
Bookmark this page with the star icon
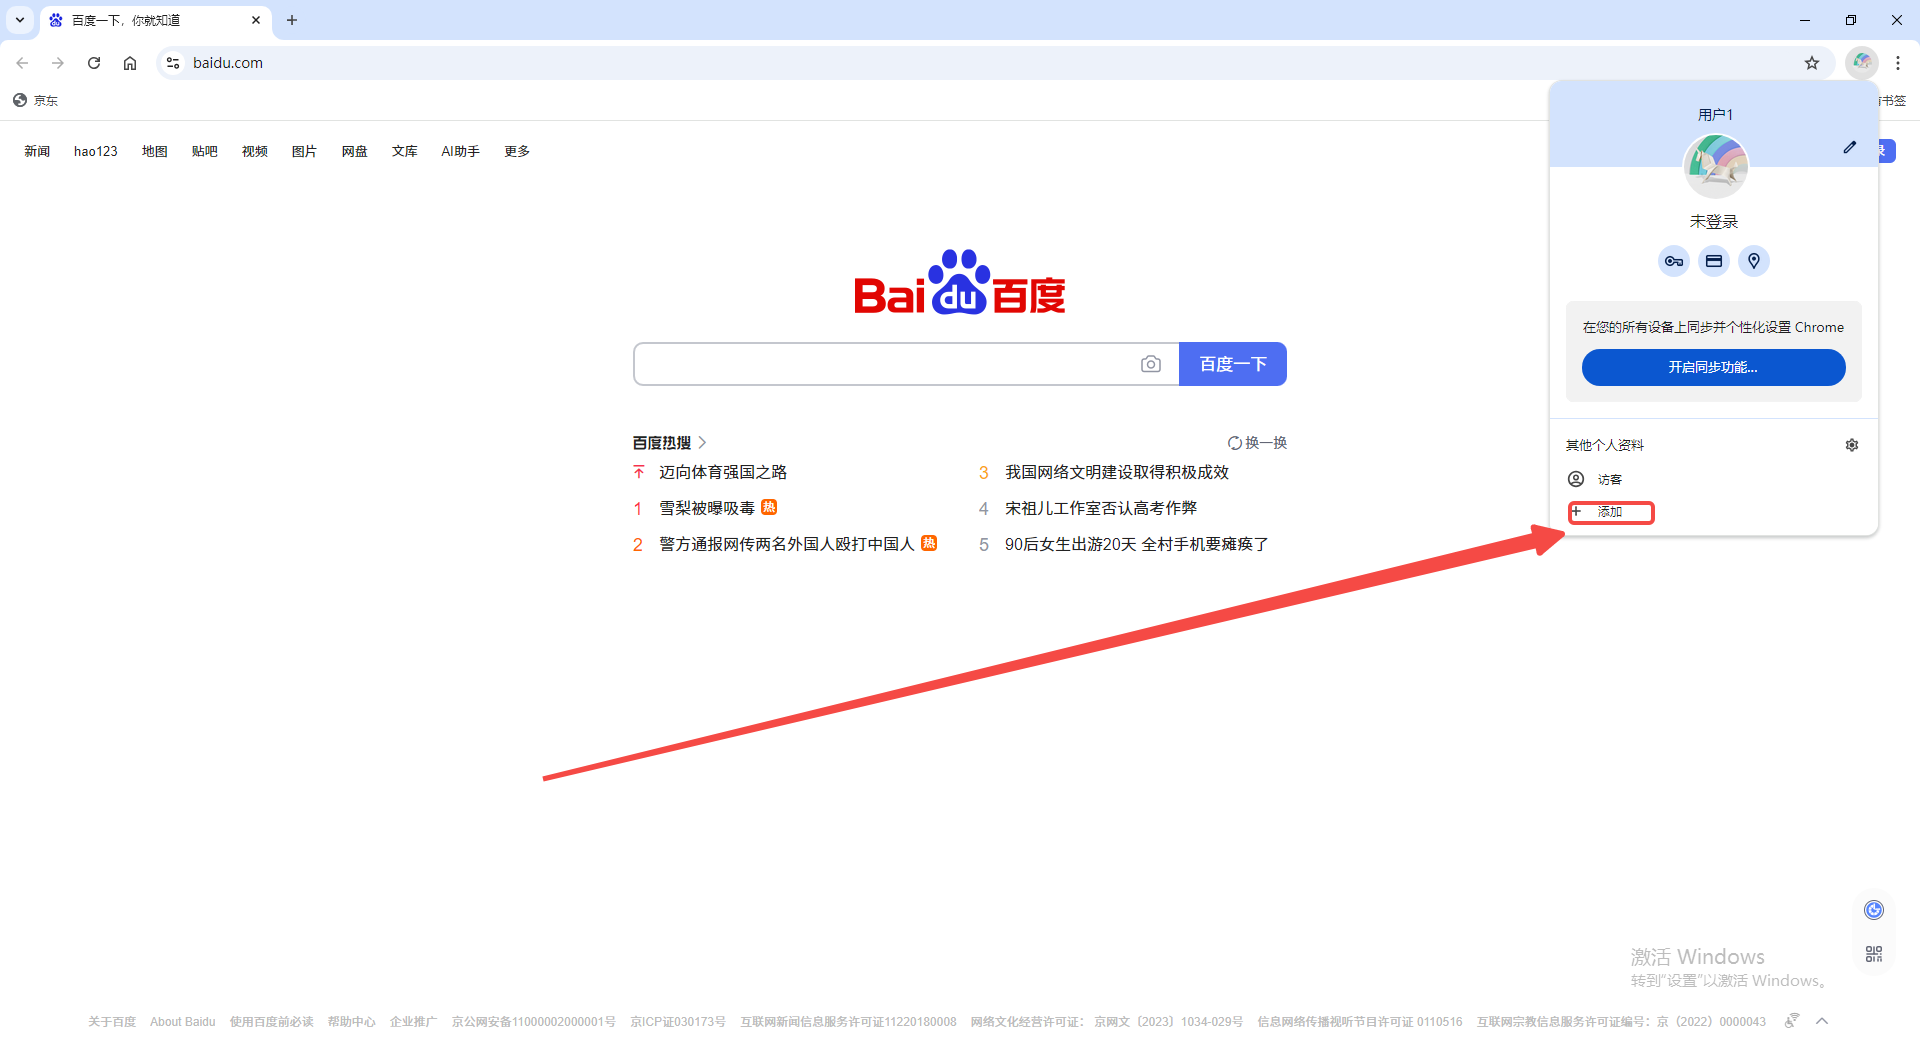click(1812, 63)
